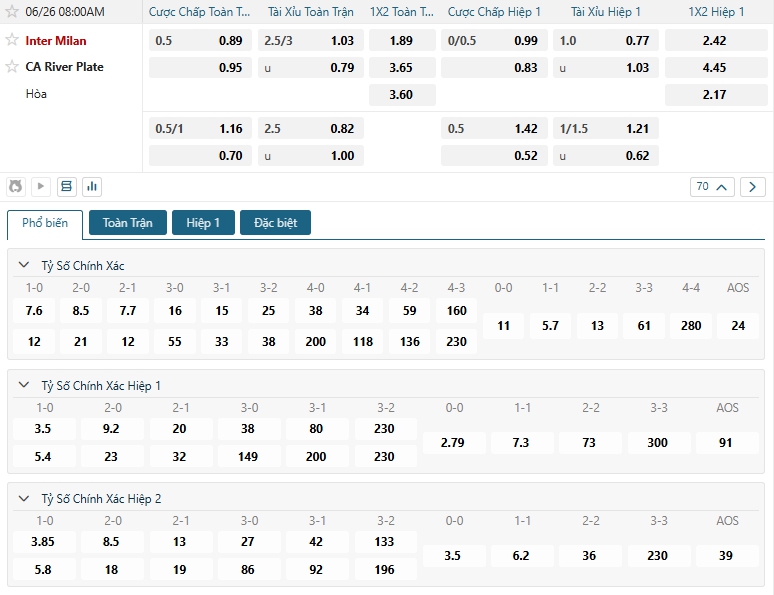Click the live stream play icon
Screen dimensions: 774x595
pyautogui.click(x=41, y=186)
